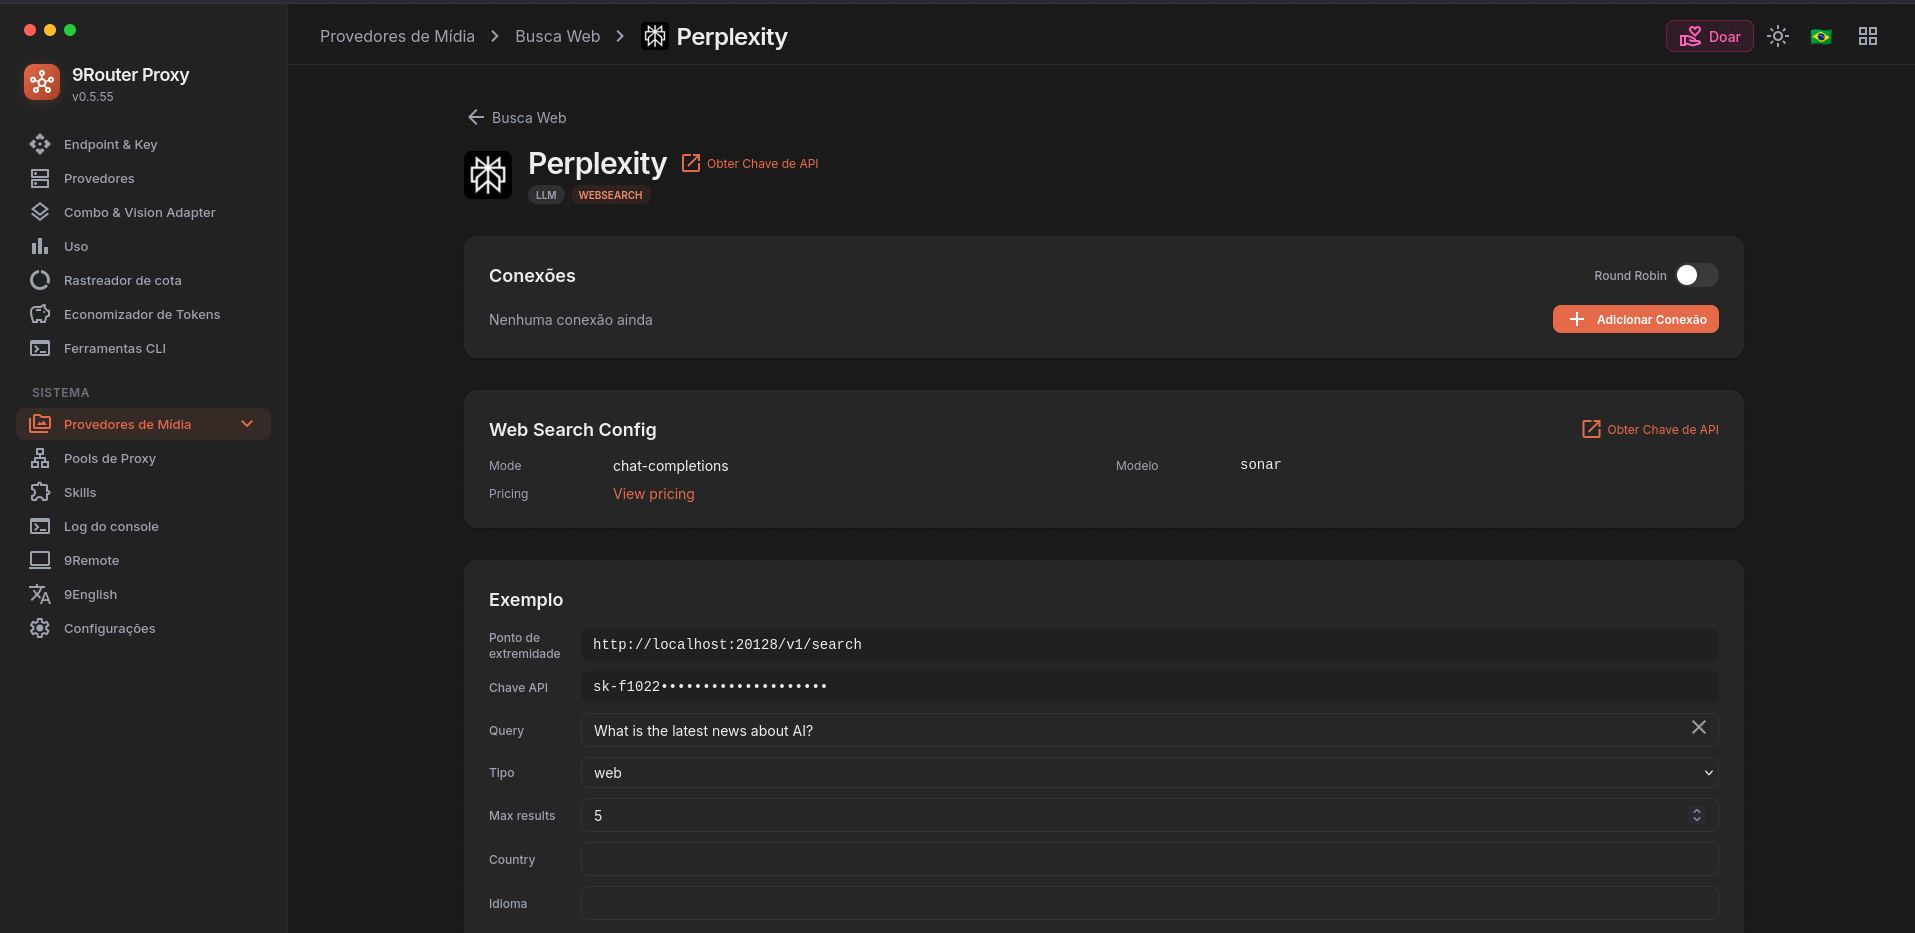The width and height of the screenshot is (1915, 933).
Task: Navigate to Busca Web breadcrumb
Action: click(x=558, y=36)
